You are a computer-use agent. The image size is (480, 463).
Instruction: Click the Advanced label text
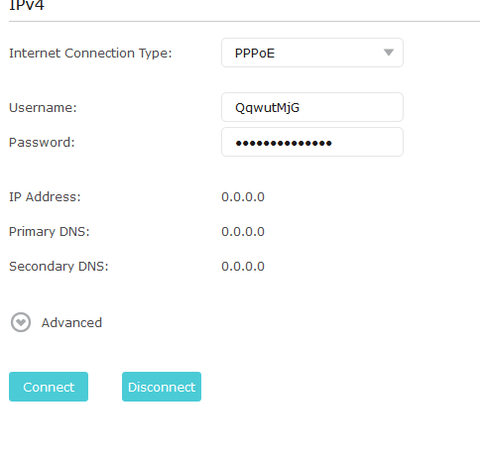[72, 323]
